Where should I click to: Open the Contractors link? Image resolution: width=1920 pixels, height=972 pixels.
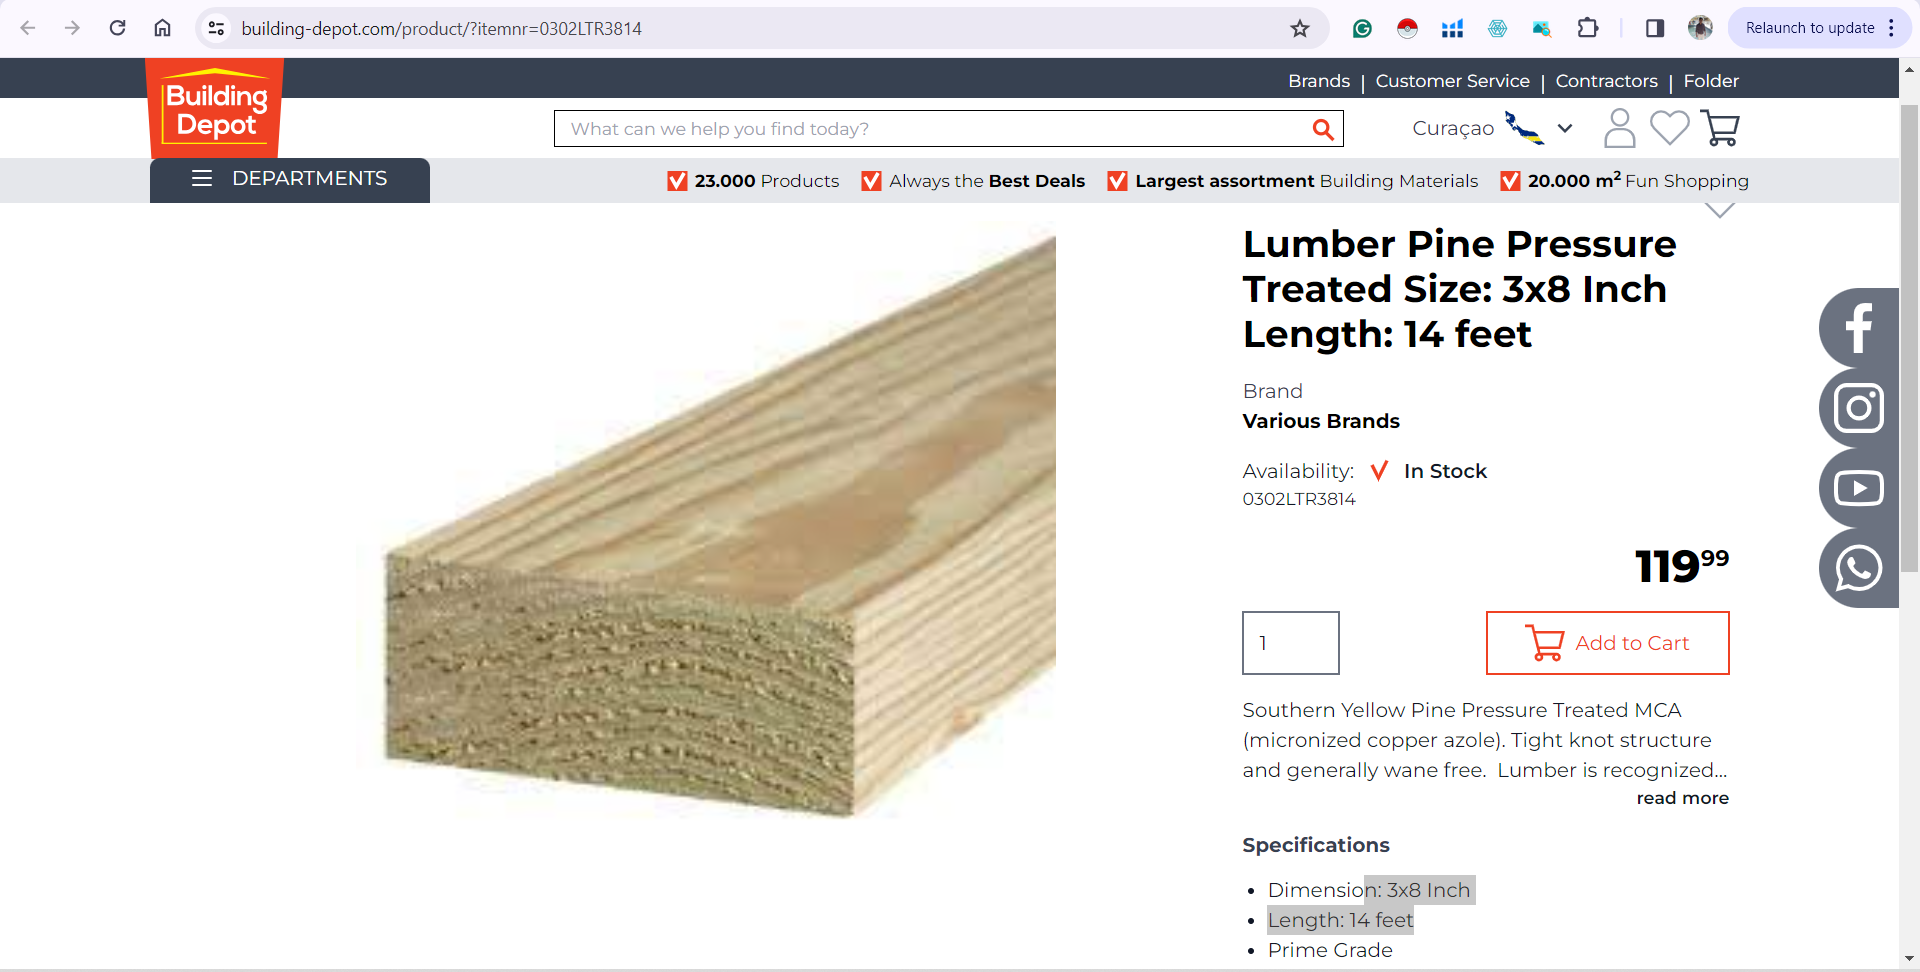point(1606,81)
